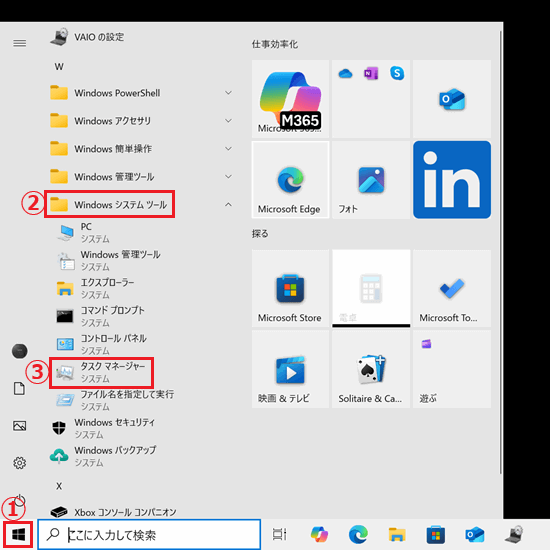Expand the Windows 簡単操作 folder

coord(140,149)
